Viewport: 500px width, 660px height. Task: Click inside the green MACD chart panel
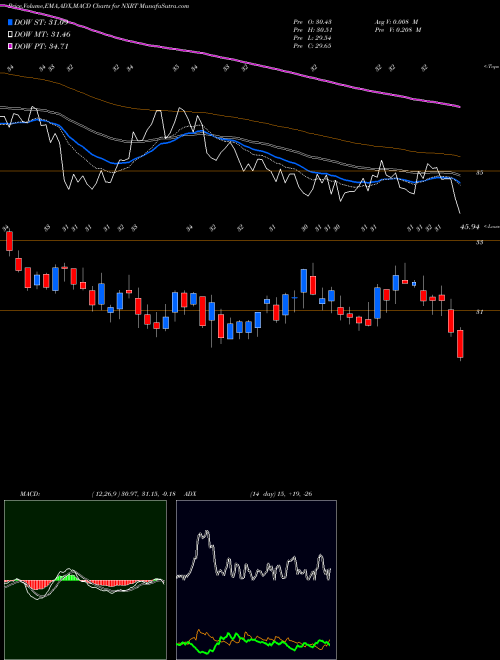(85, 580)
